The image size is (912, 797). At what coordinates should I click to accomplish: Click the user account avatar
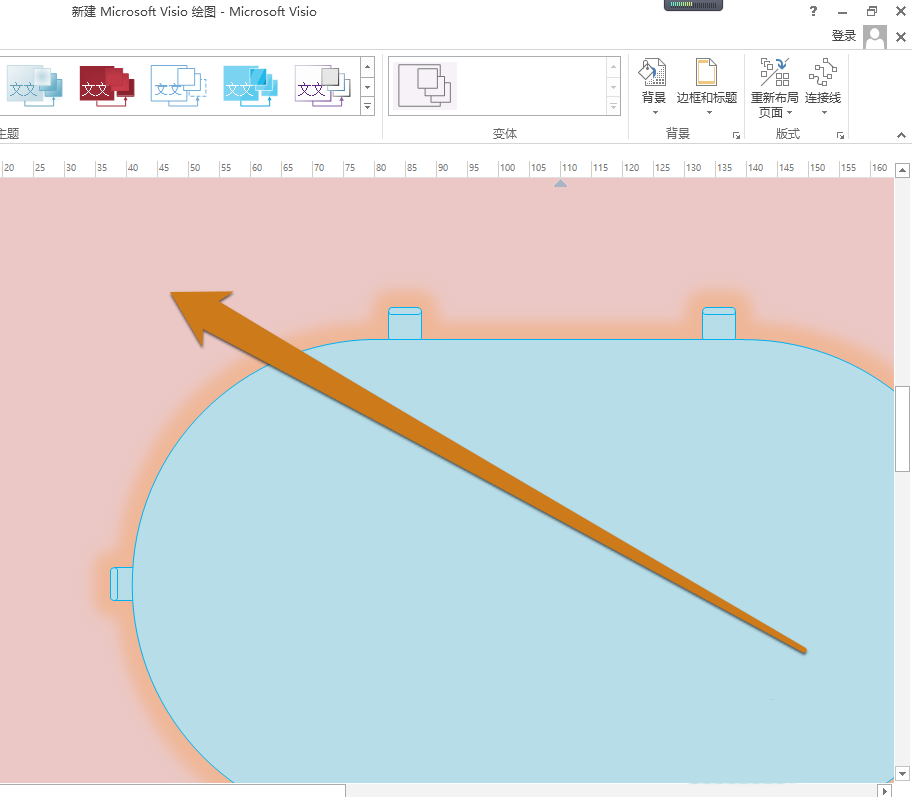pos(874,36)
